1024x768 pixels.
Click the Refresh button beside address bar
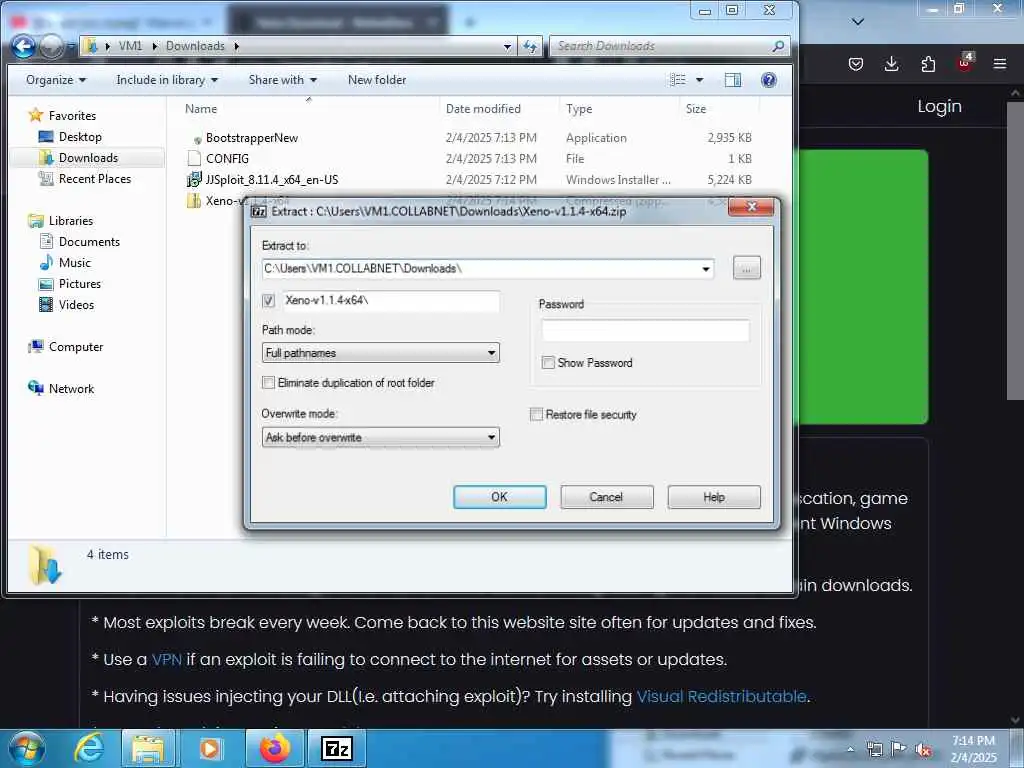[x=530, y=46]
